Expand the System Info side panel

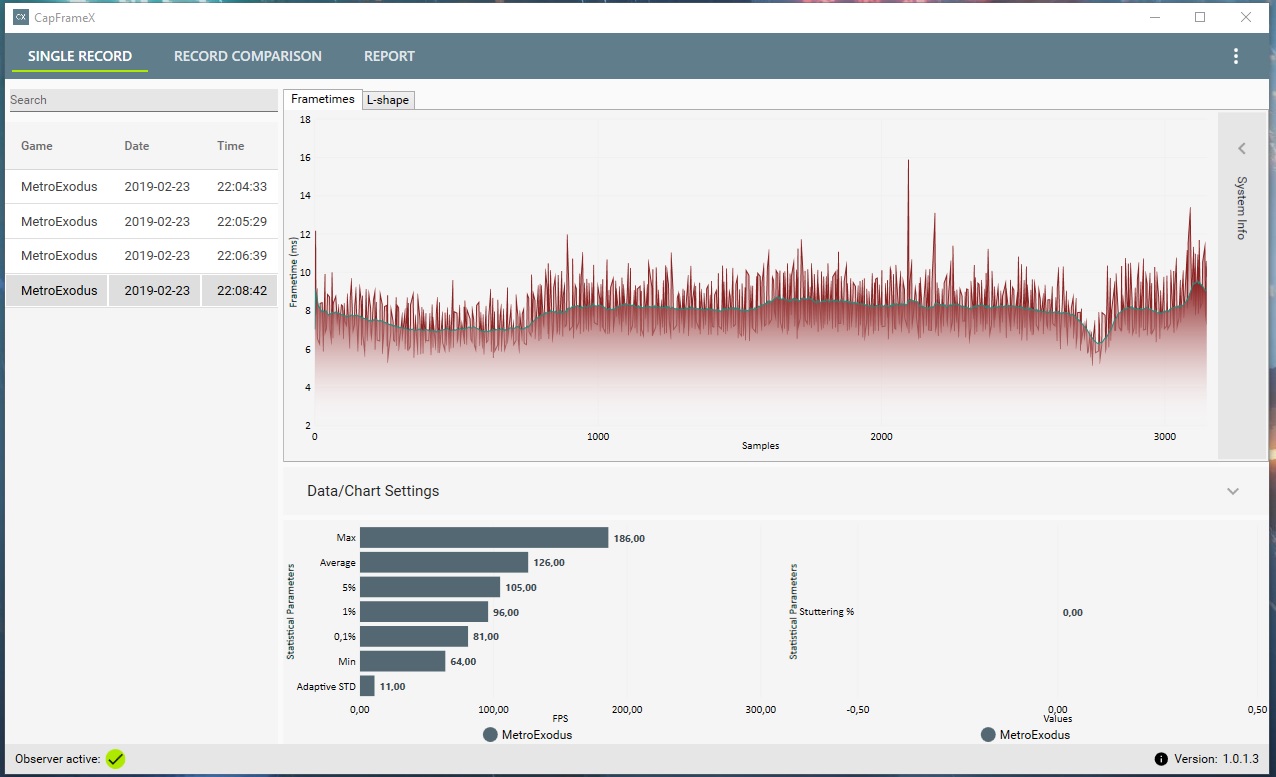[1242, 148]
